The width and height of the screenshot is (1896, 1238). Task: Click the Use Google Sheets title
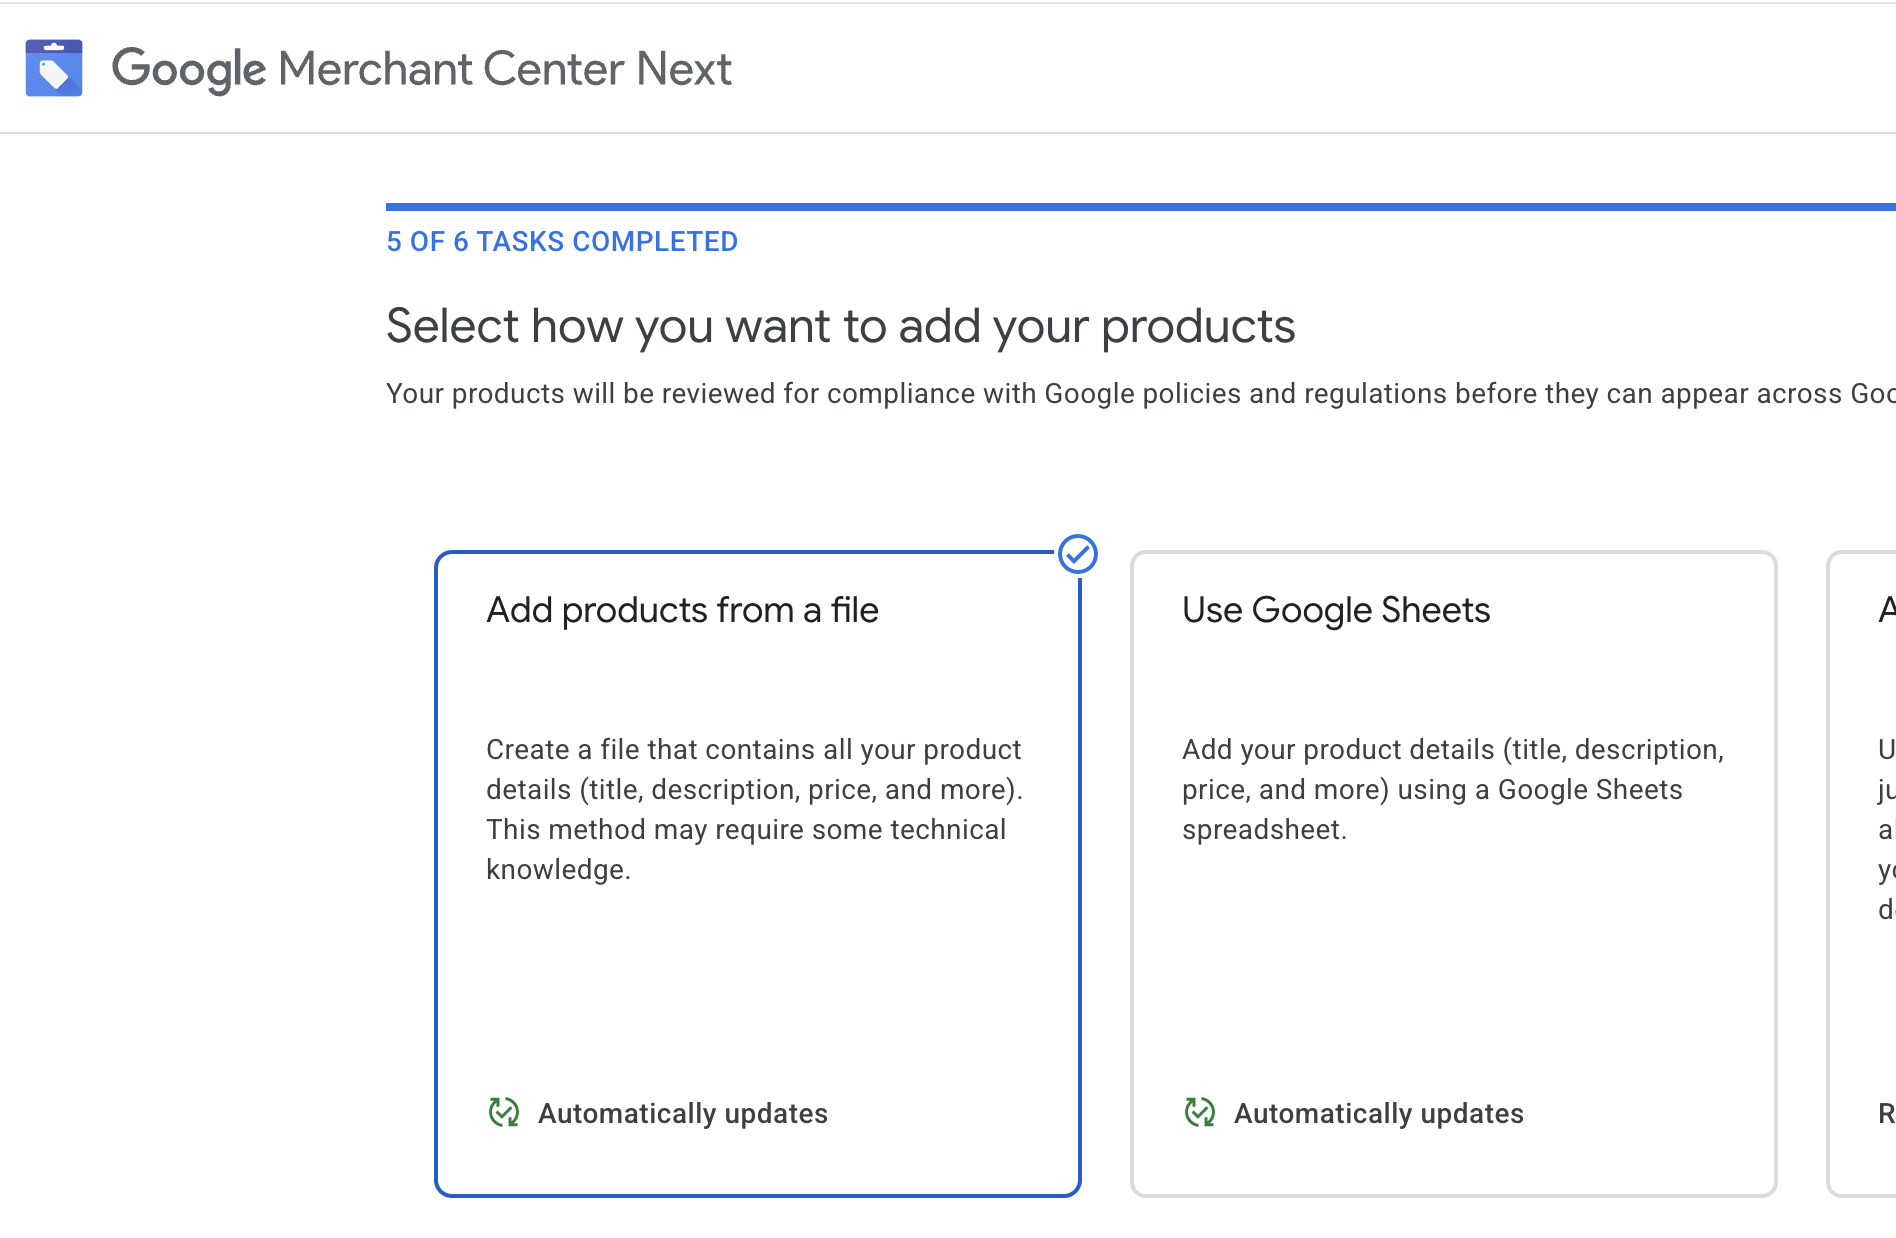1336,610
